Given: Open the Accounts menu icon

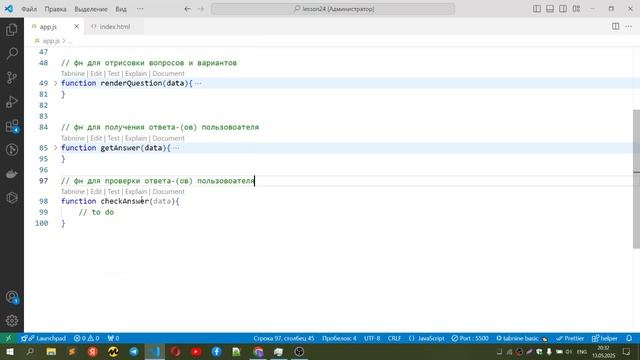Looking at the screenshot, I should (x=12, y=297).
